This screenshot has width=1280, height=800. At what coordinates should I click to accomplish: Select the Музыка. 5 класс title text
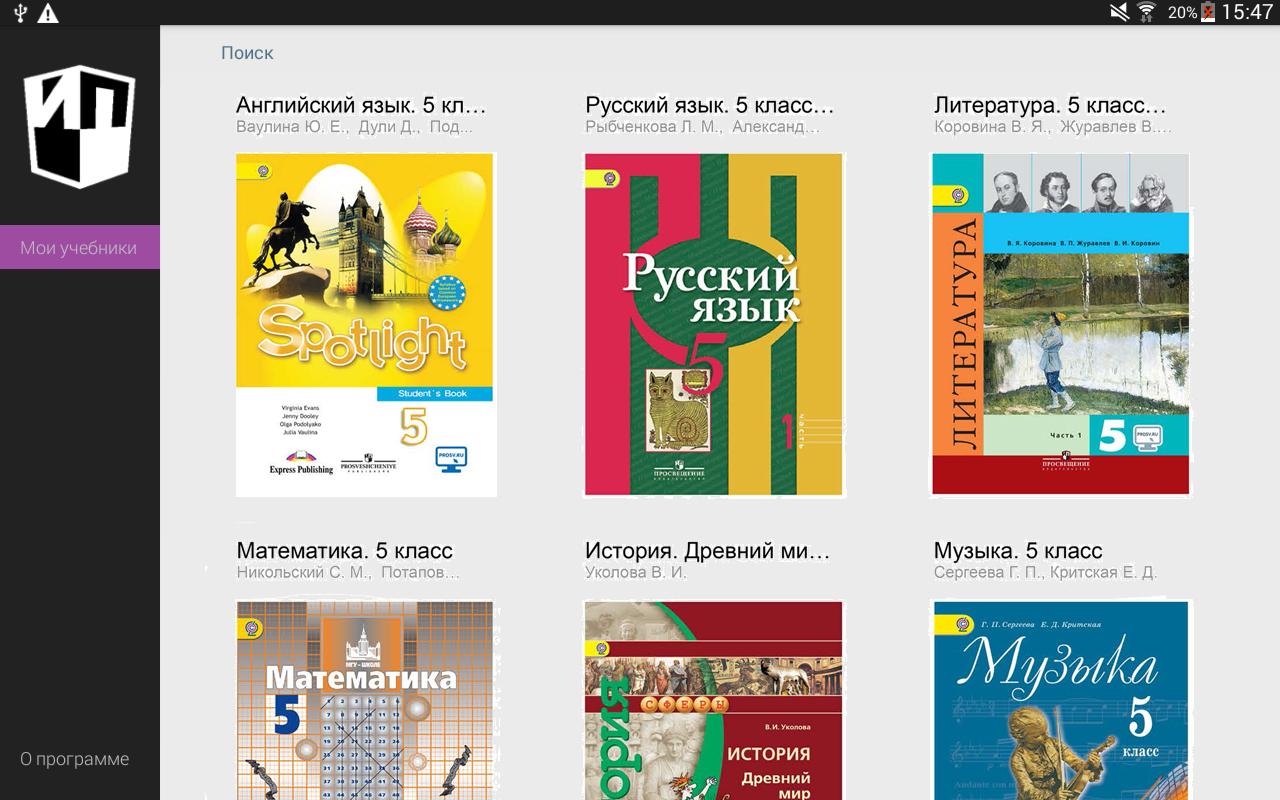1018,551
